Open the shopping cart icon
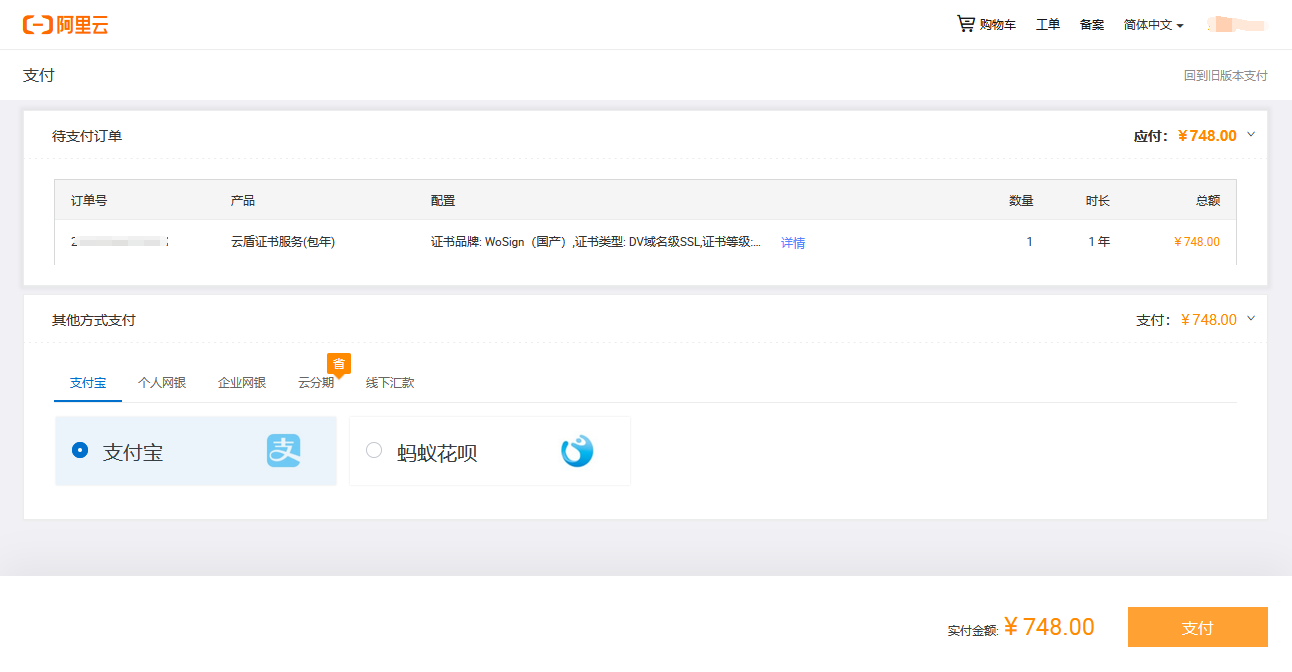This screenshot has height=672, width=1292. [x=965, y=24]
